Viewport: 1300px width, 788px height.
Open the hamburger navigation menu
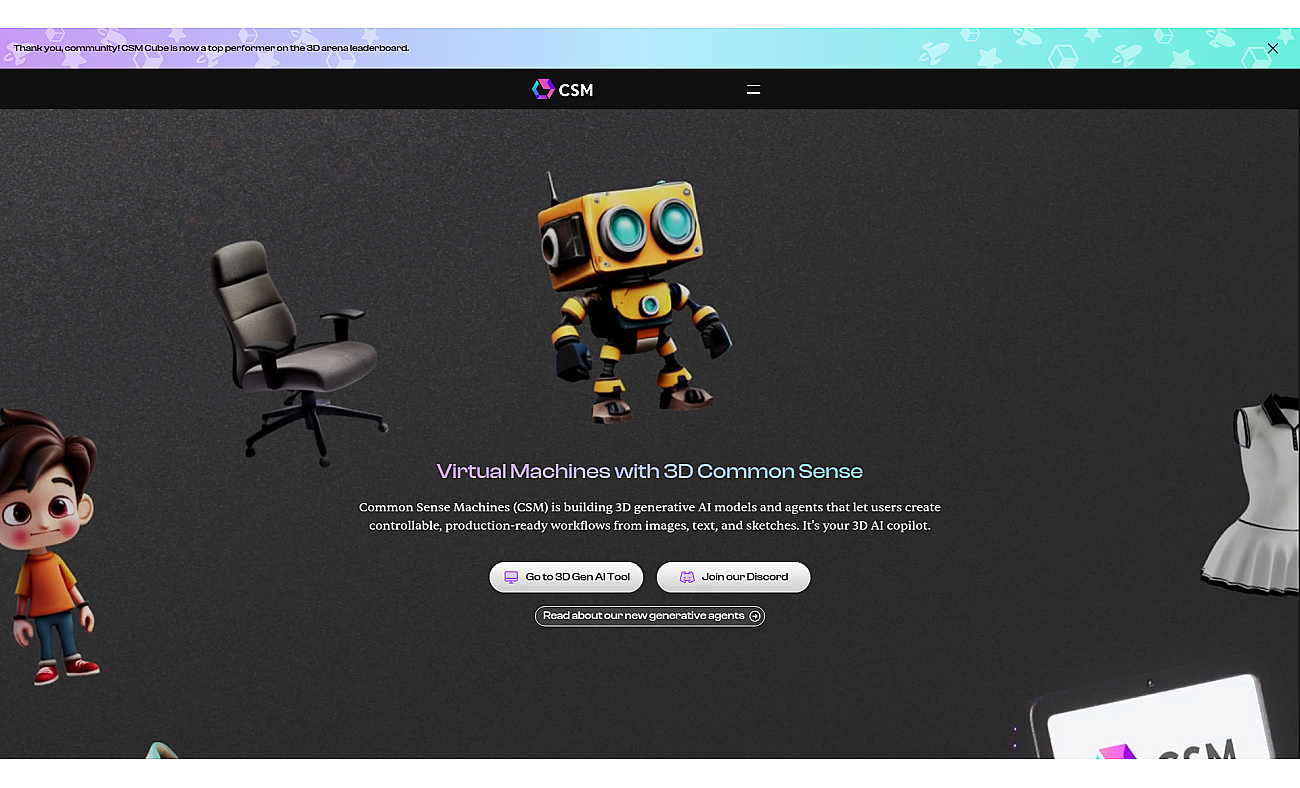(754, 90)
